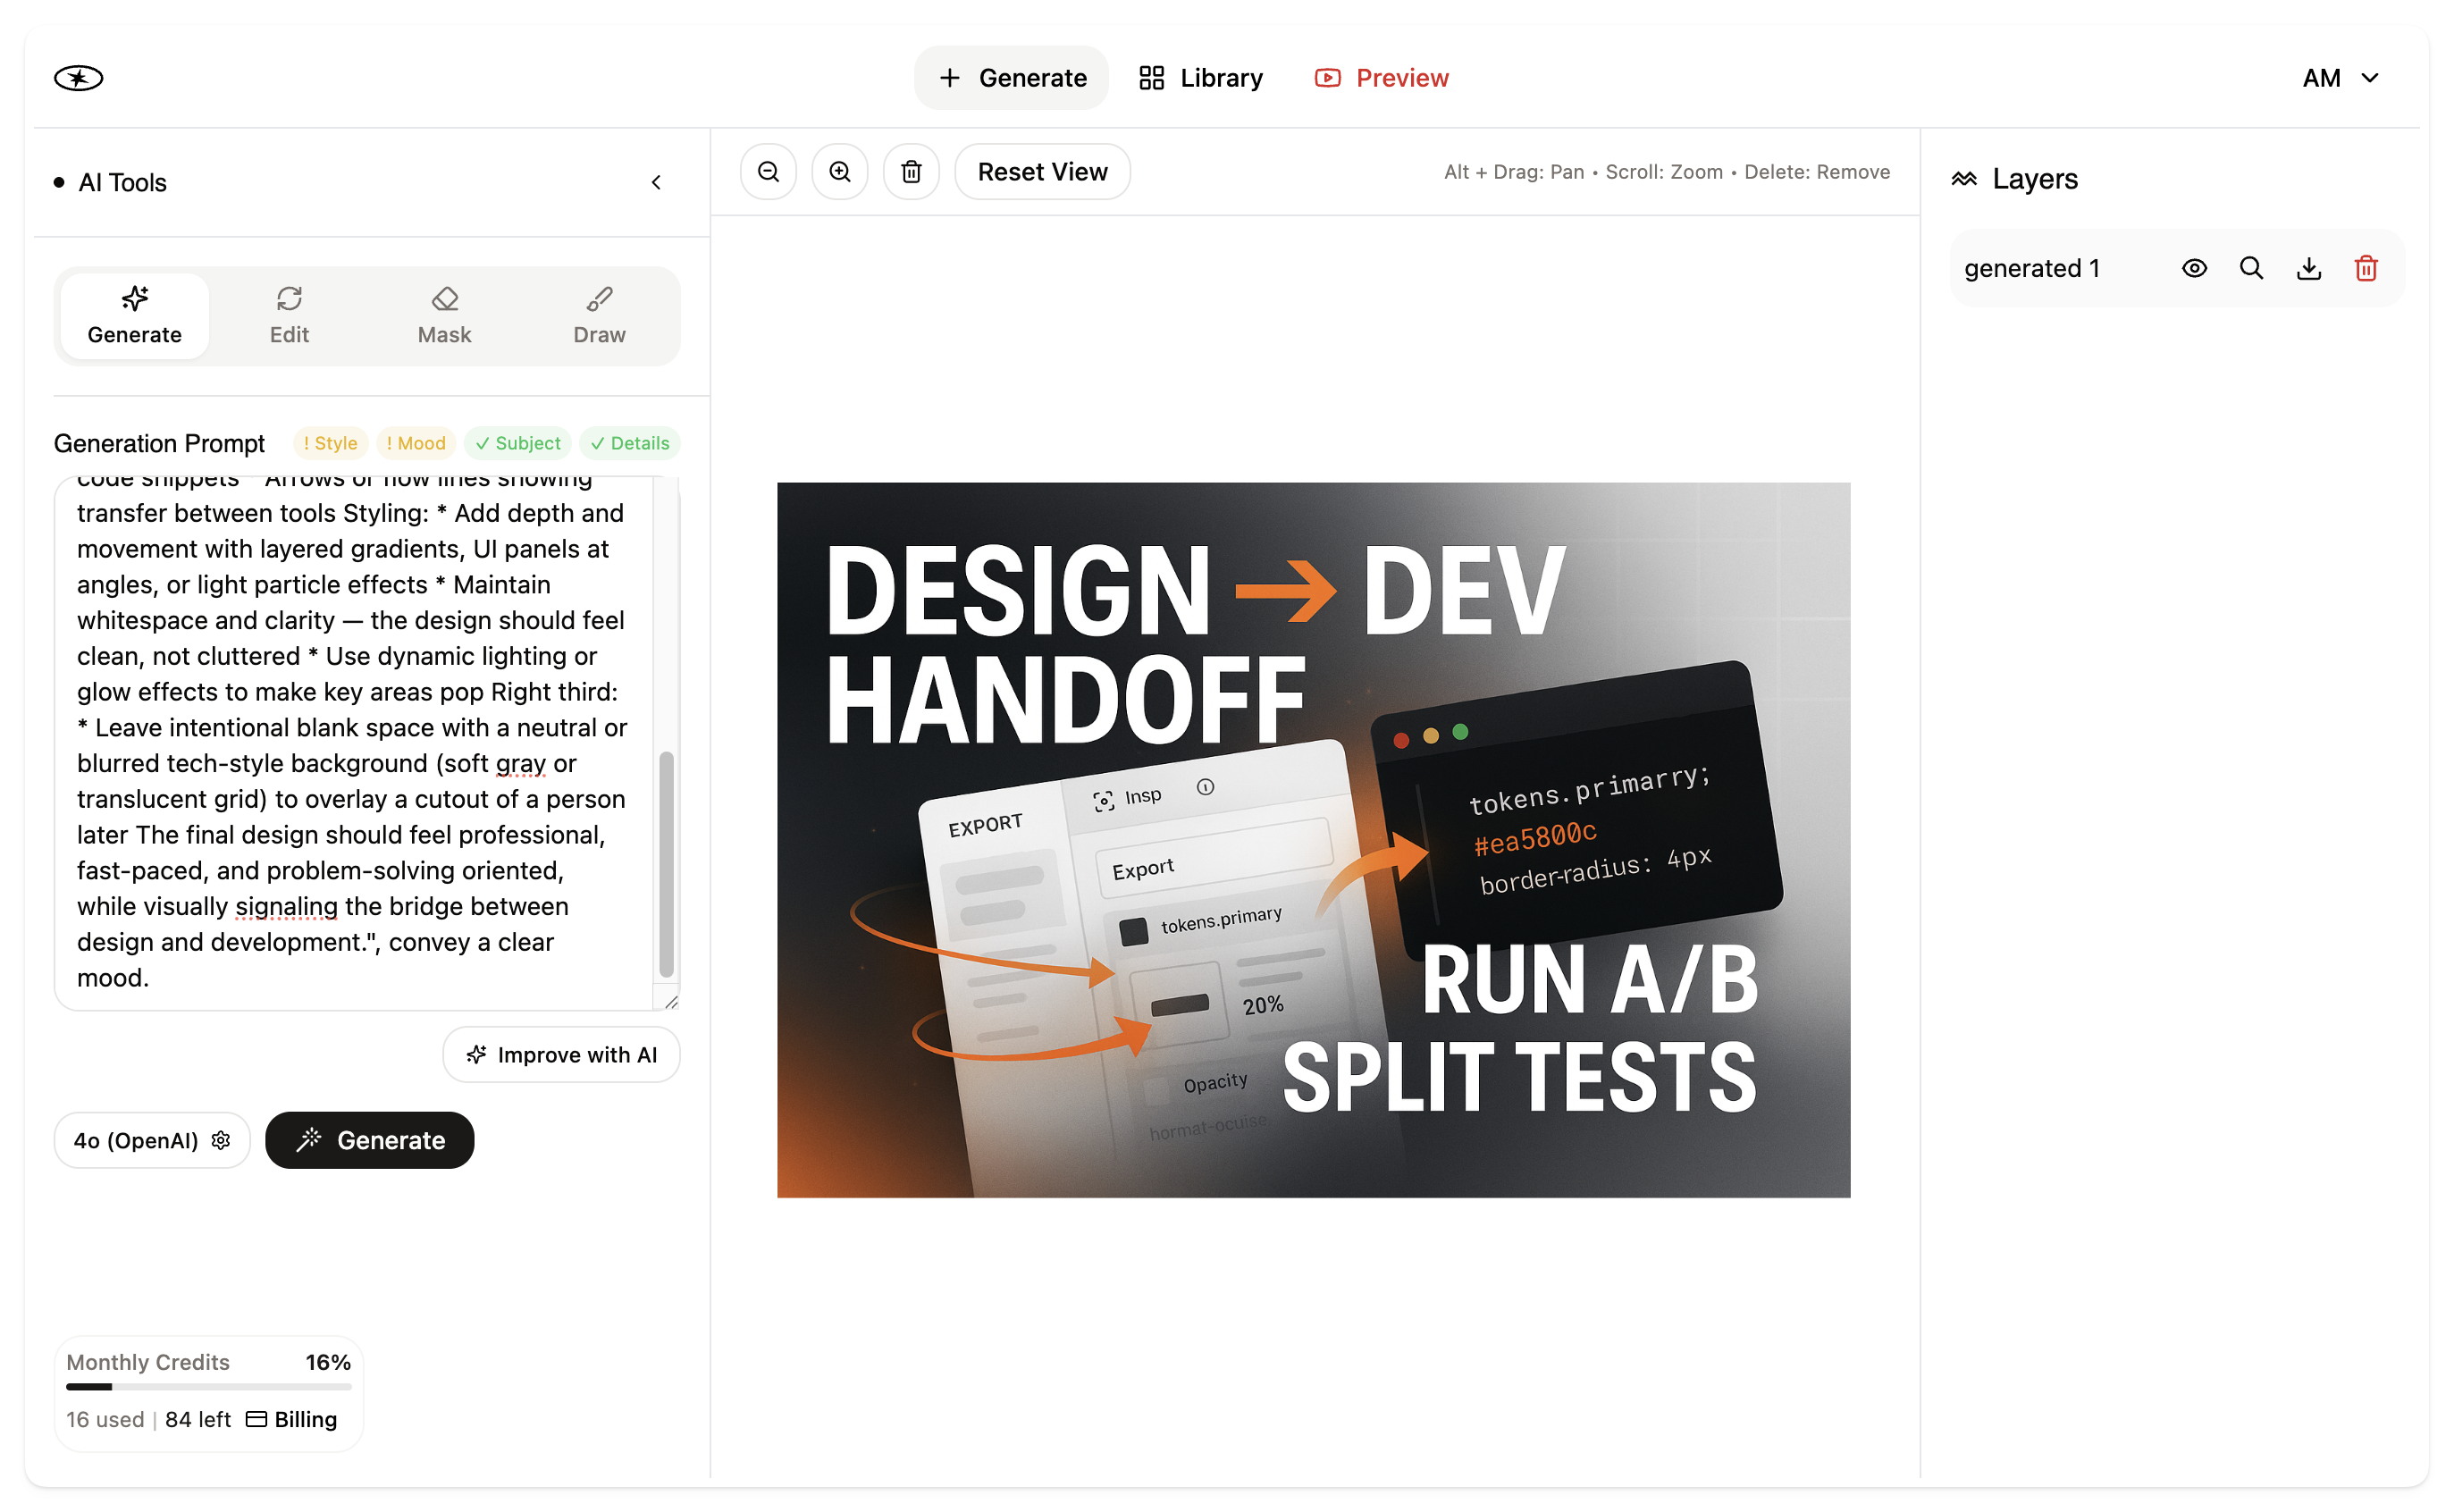Switch to the Edit tool
This screenshot has height=1512, width=2454.
pyautogui.click(x=288, y=314)
